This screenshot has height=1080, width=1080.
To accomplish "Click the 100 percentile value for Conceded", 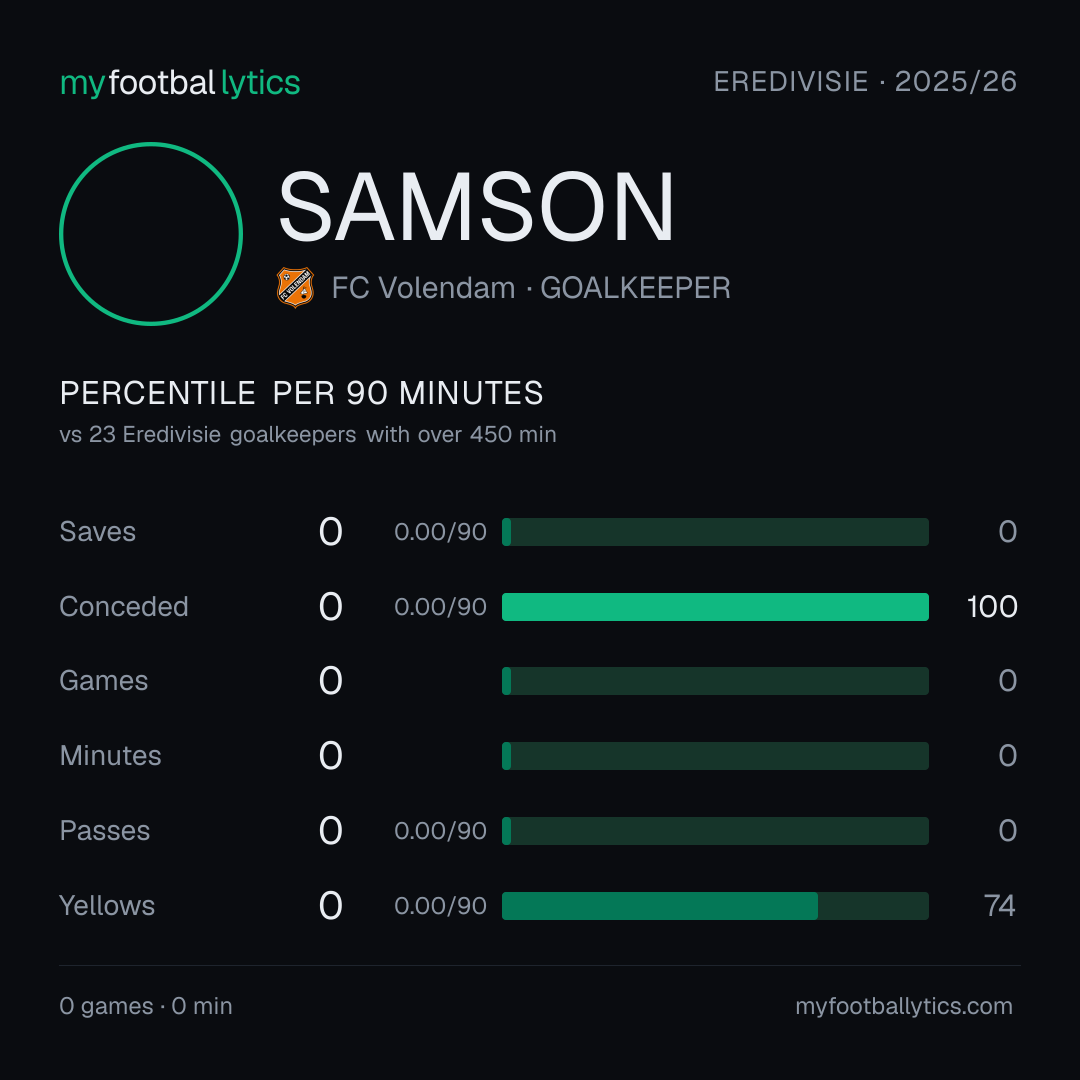I will 992,607.
